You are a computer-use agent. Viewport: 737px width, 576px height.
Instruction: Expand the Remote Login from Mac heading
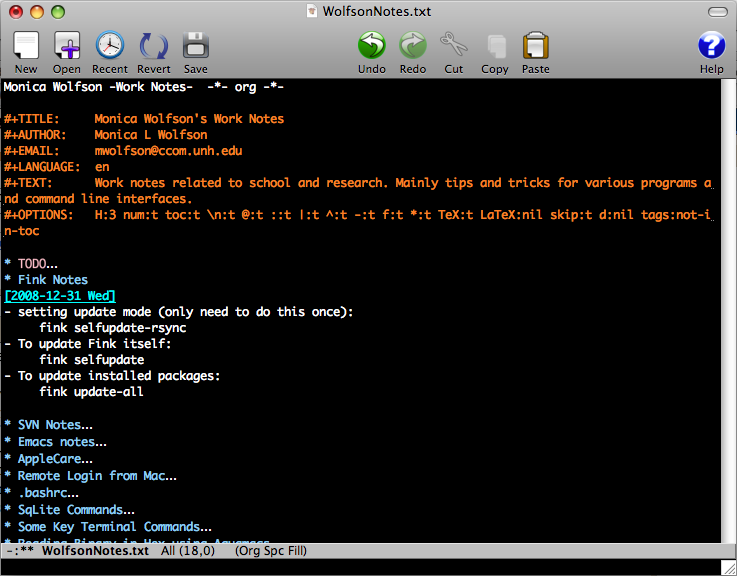click(90, 476)
